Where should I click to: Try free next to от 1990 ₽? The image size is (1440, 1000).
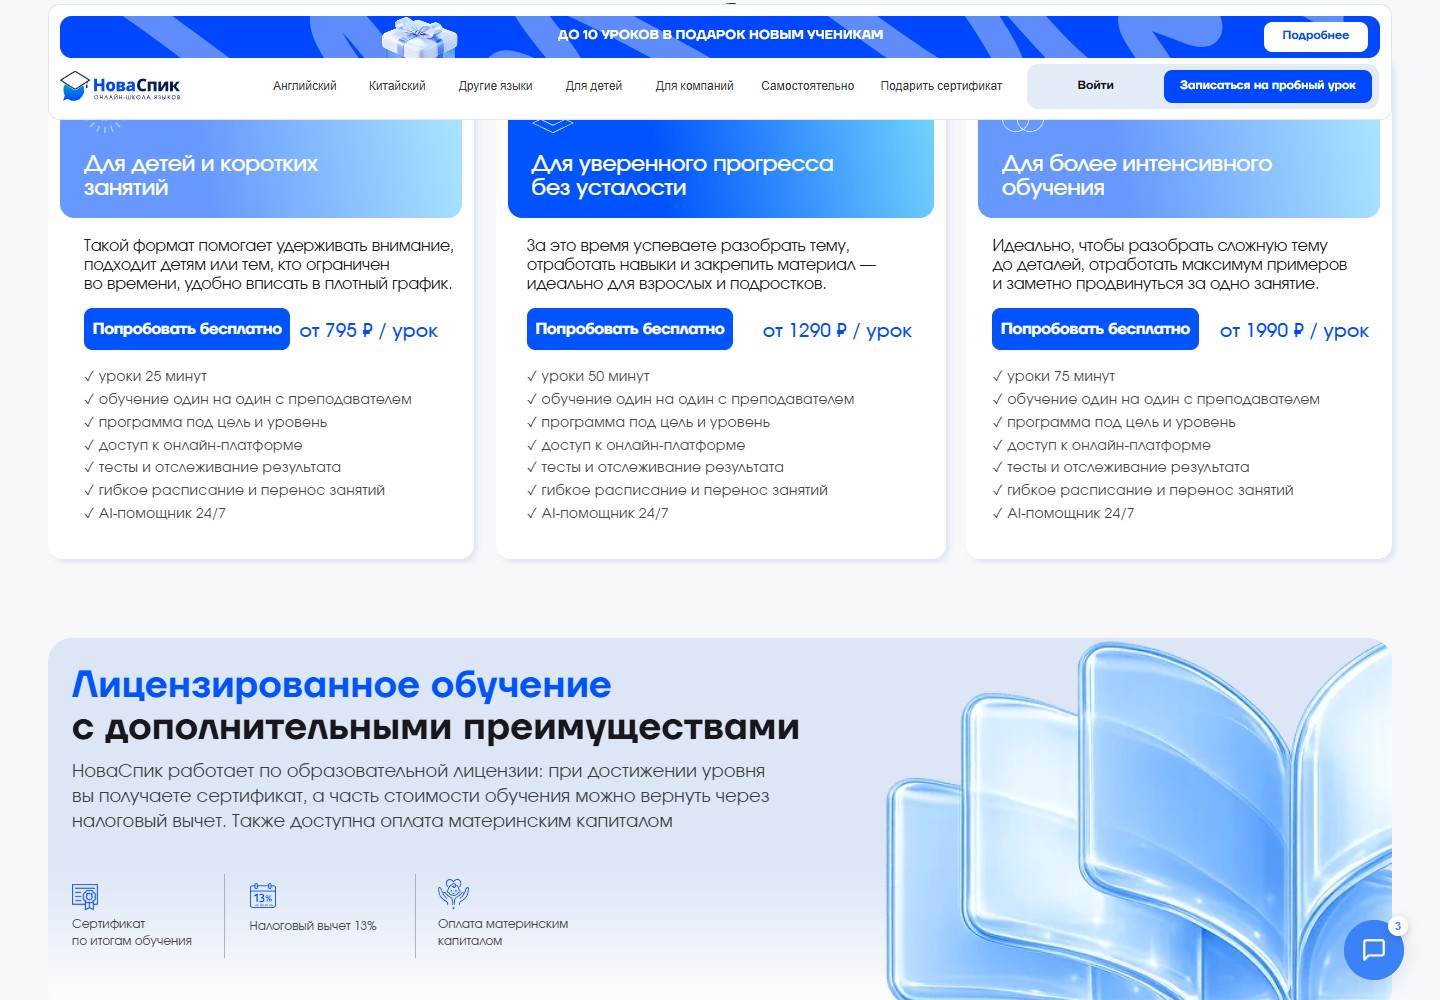point(1095,329)
